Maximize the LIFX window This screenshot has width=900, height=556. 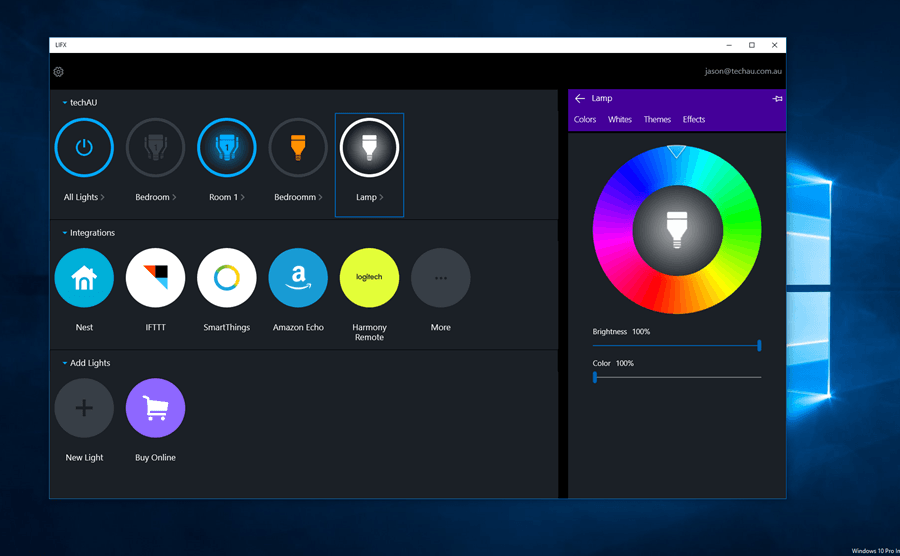(x=752, y=45)
